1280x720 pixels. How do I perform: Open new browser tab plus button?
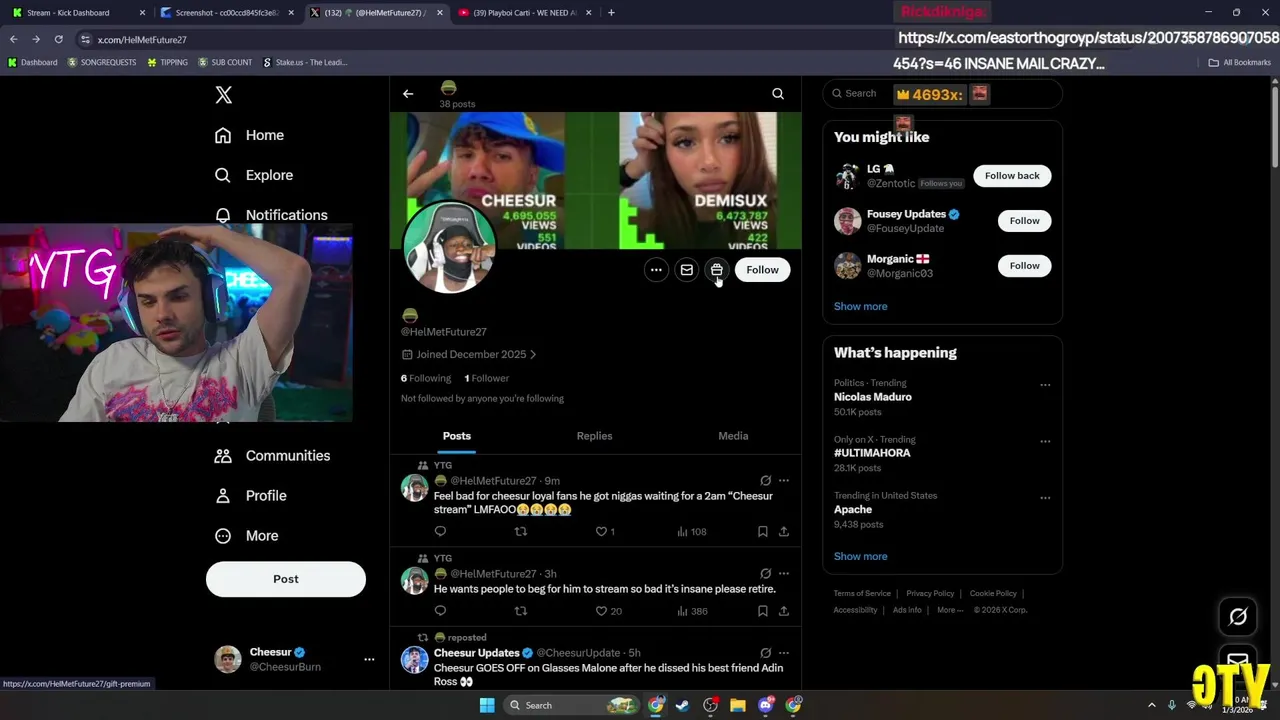(x=611, y=13)
